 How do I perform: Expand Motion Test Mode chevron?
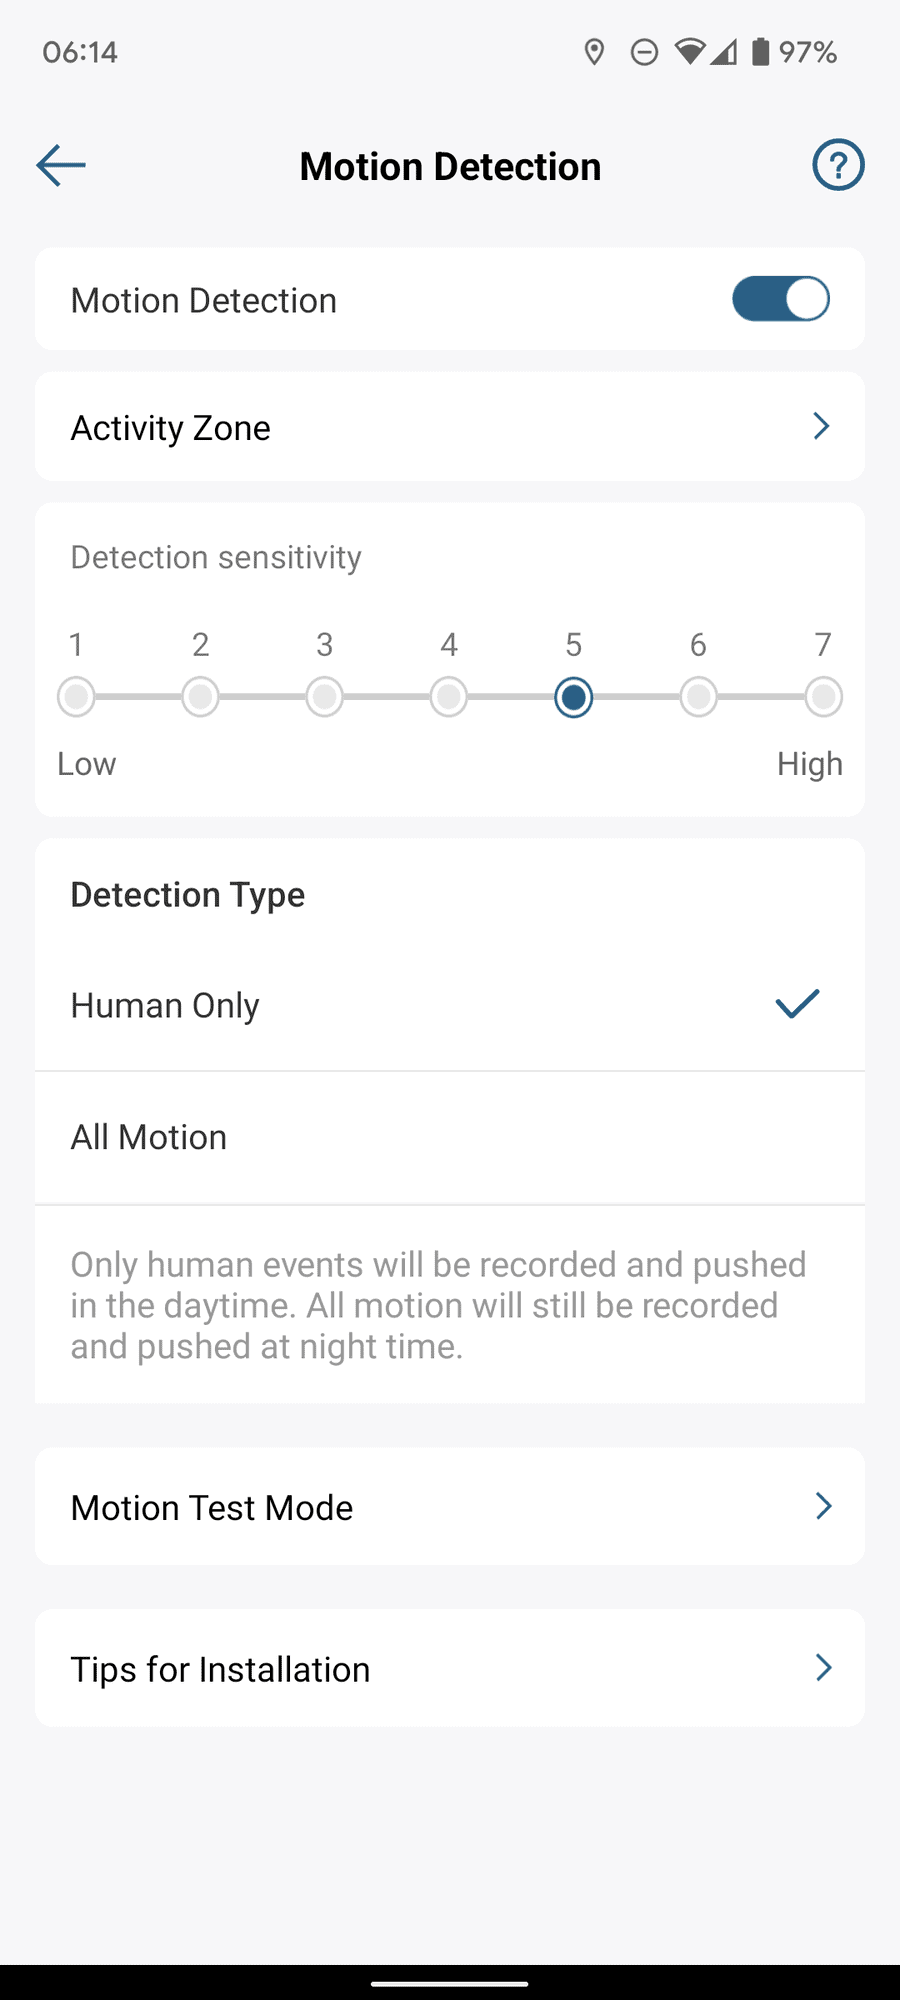[x=823, y=1506]
